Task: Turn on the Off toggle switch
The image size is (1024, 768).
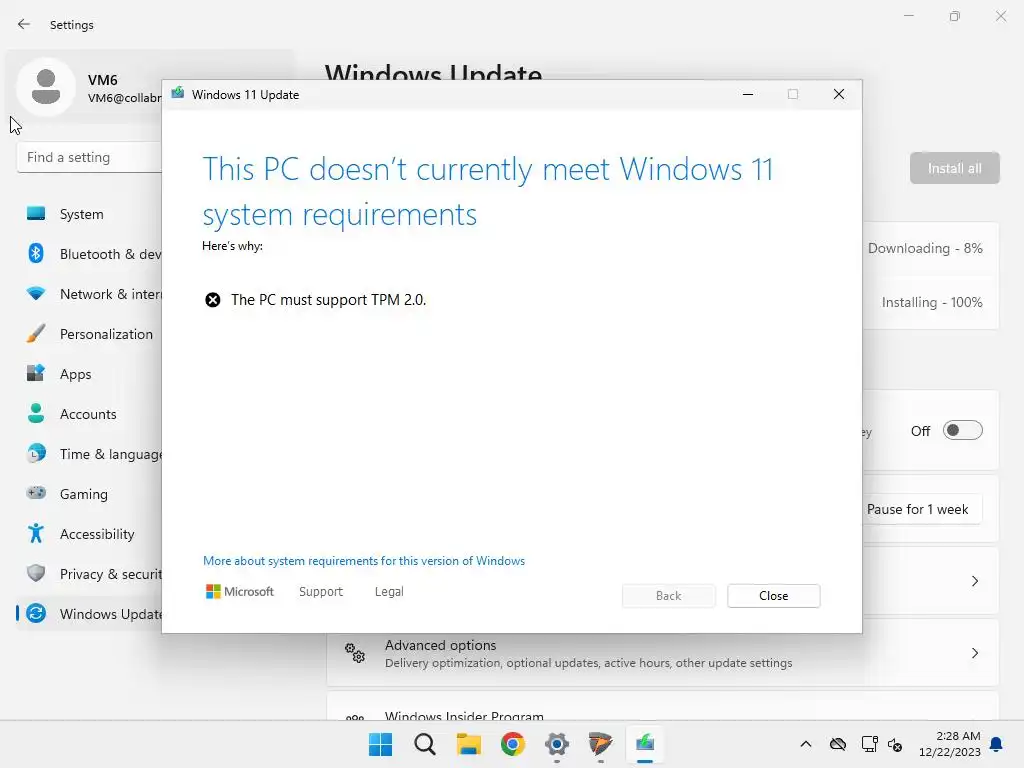Action: (962, 430)
